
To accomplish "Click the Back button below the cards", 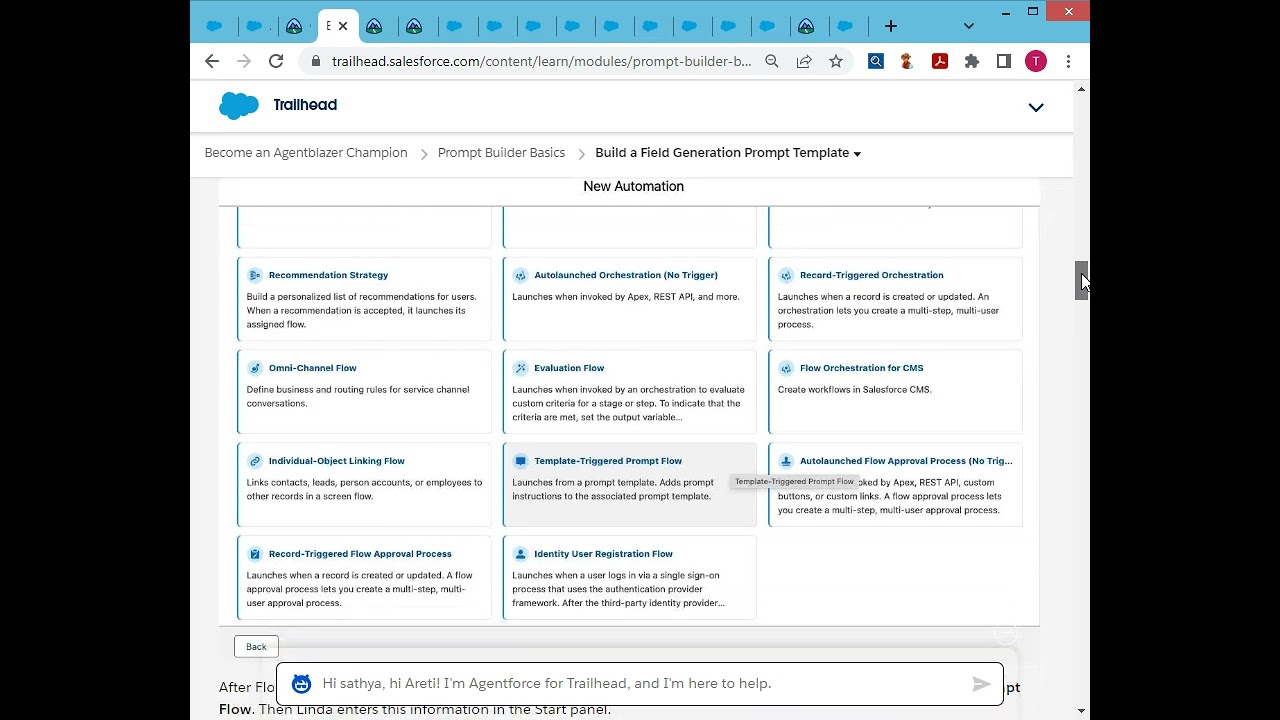I will tap(256, 647).
